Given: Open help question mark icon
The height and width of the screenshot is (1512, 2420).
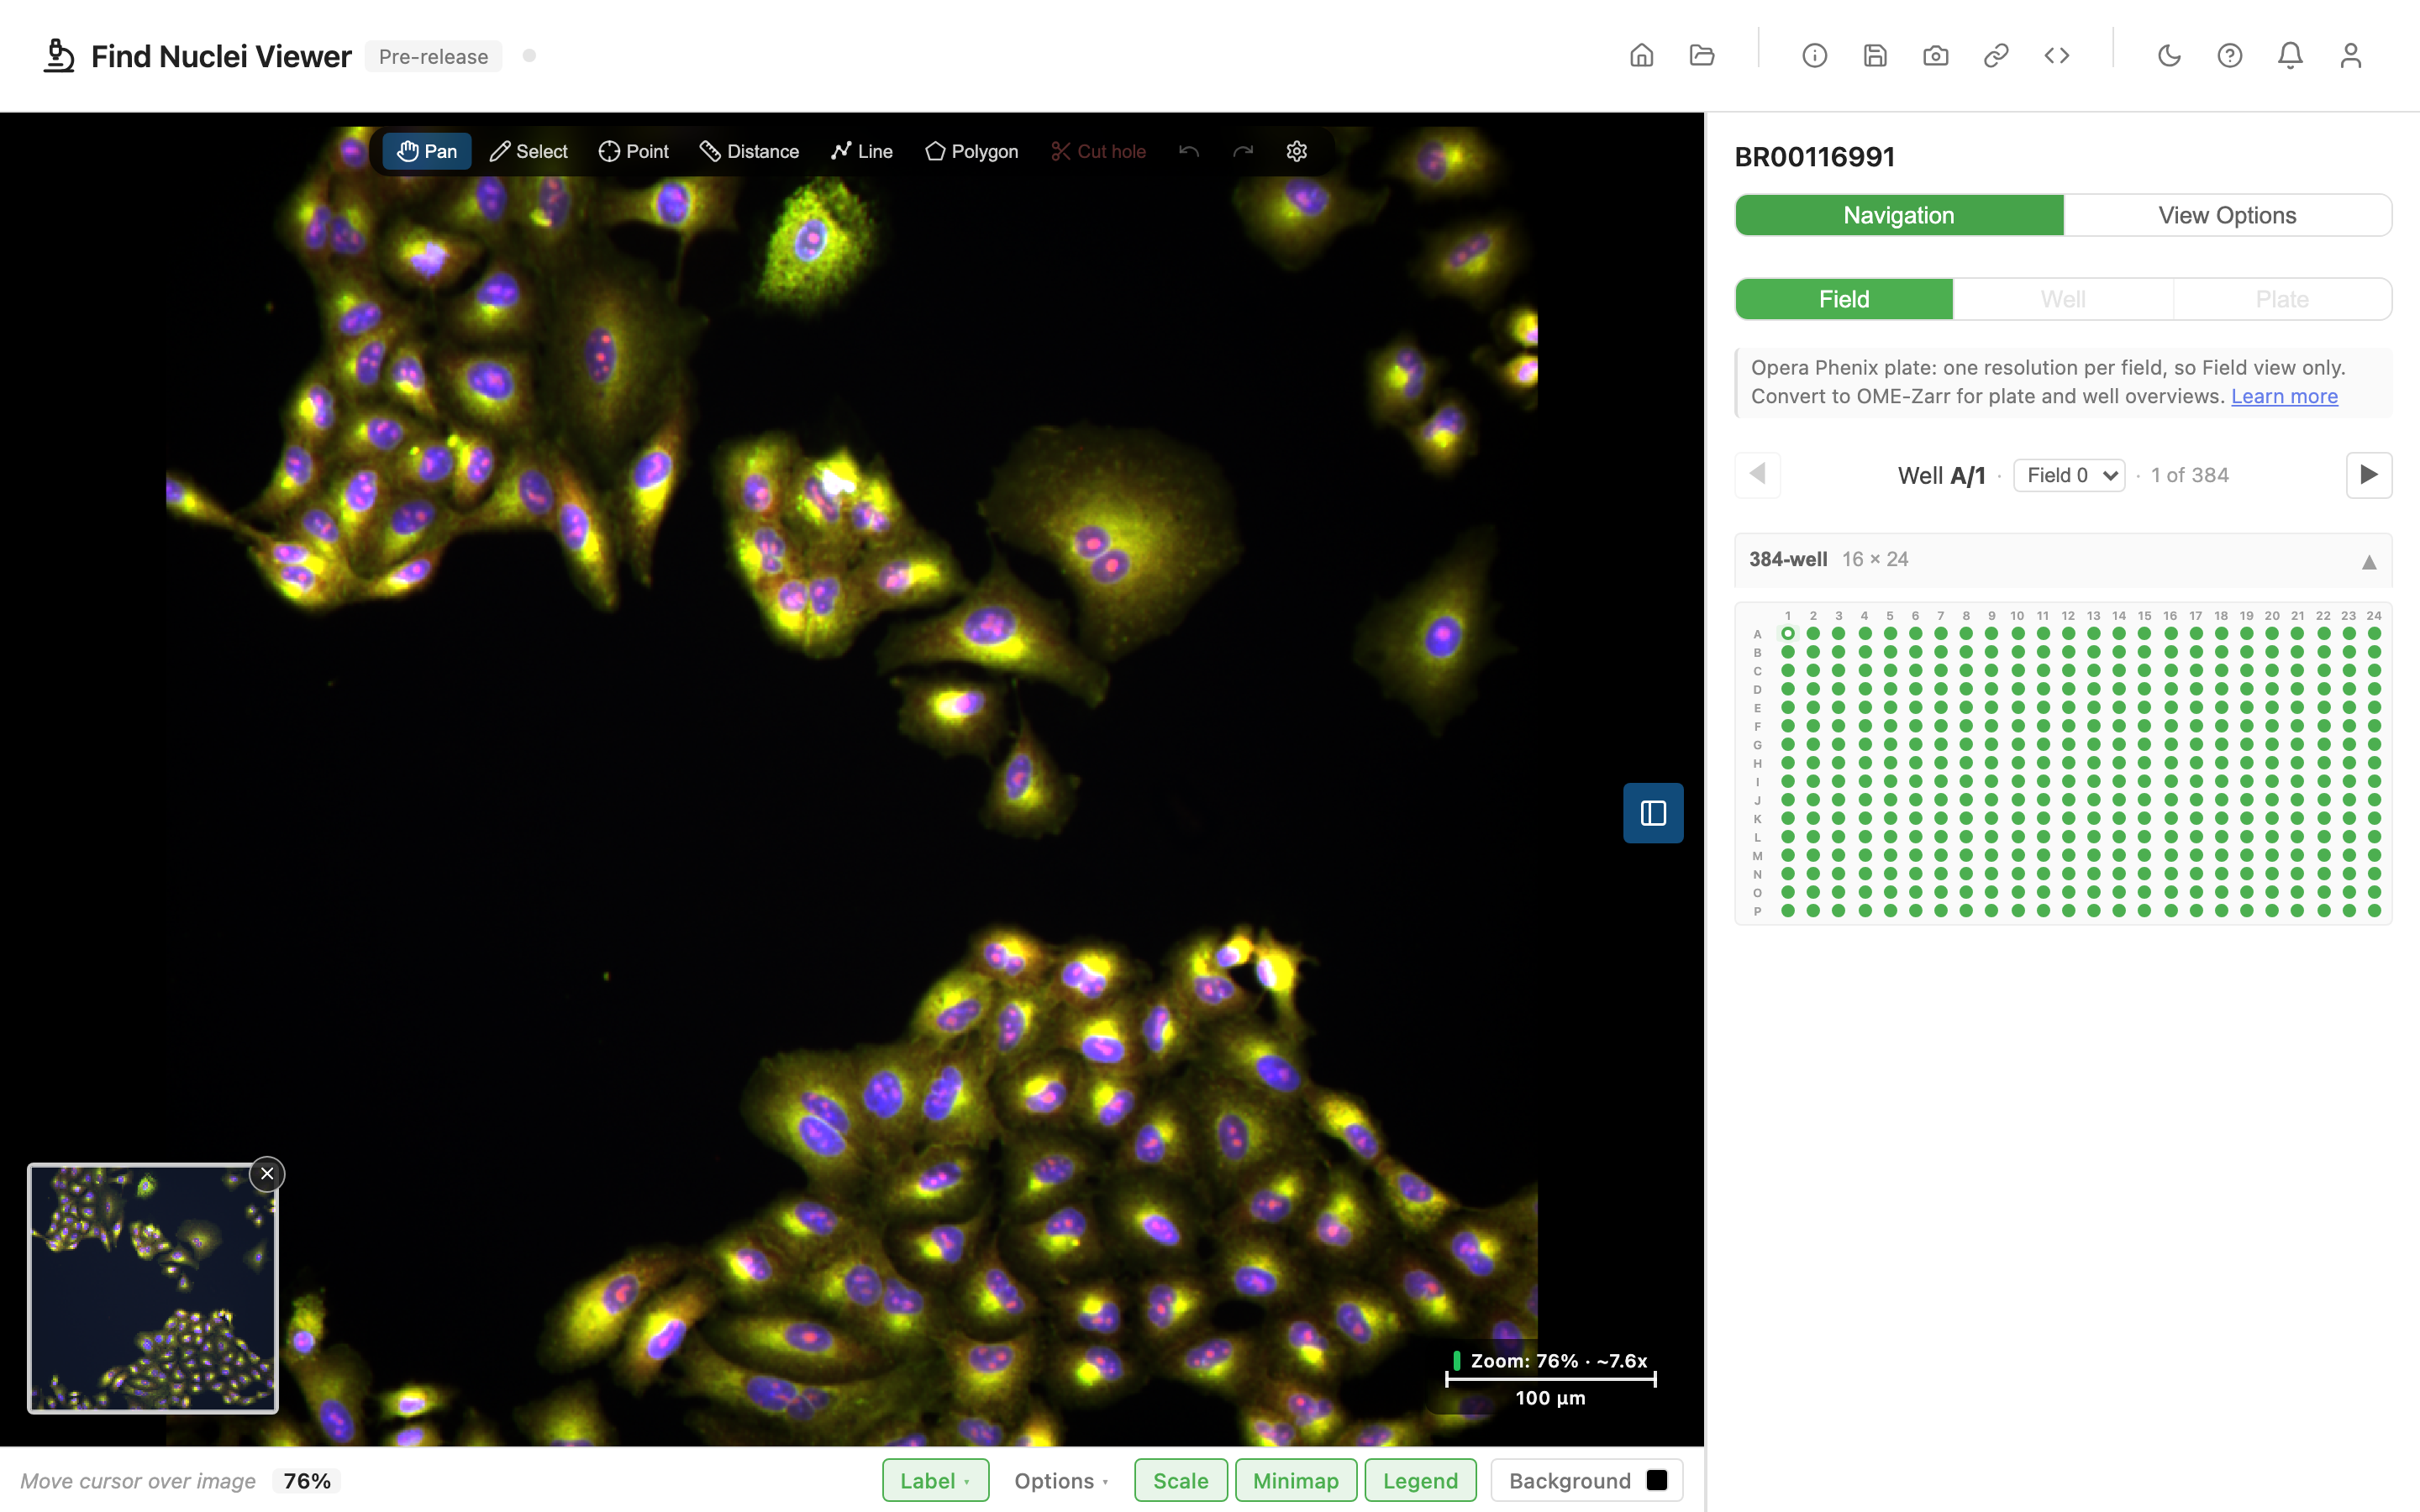Looking at the screenshot, I should pos(2229,56).
